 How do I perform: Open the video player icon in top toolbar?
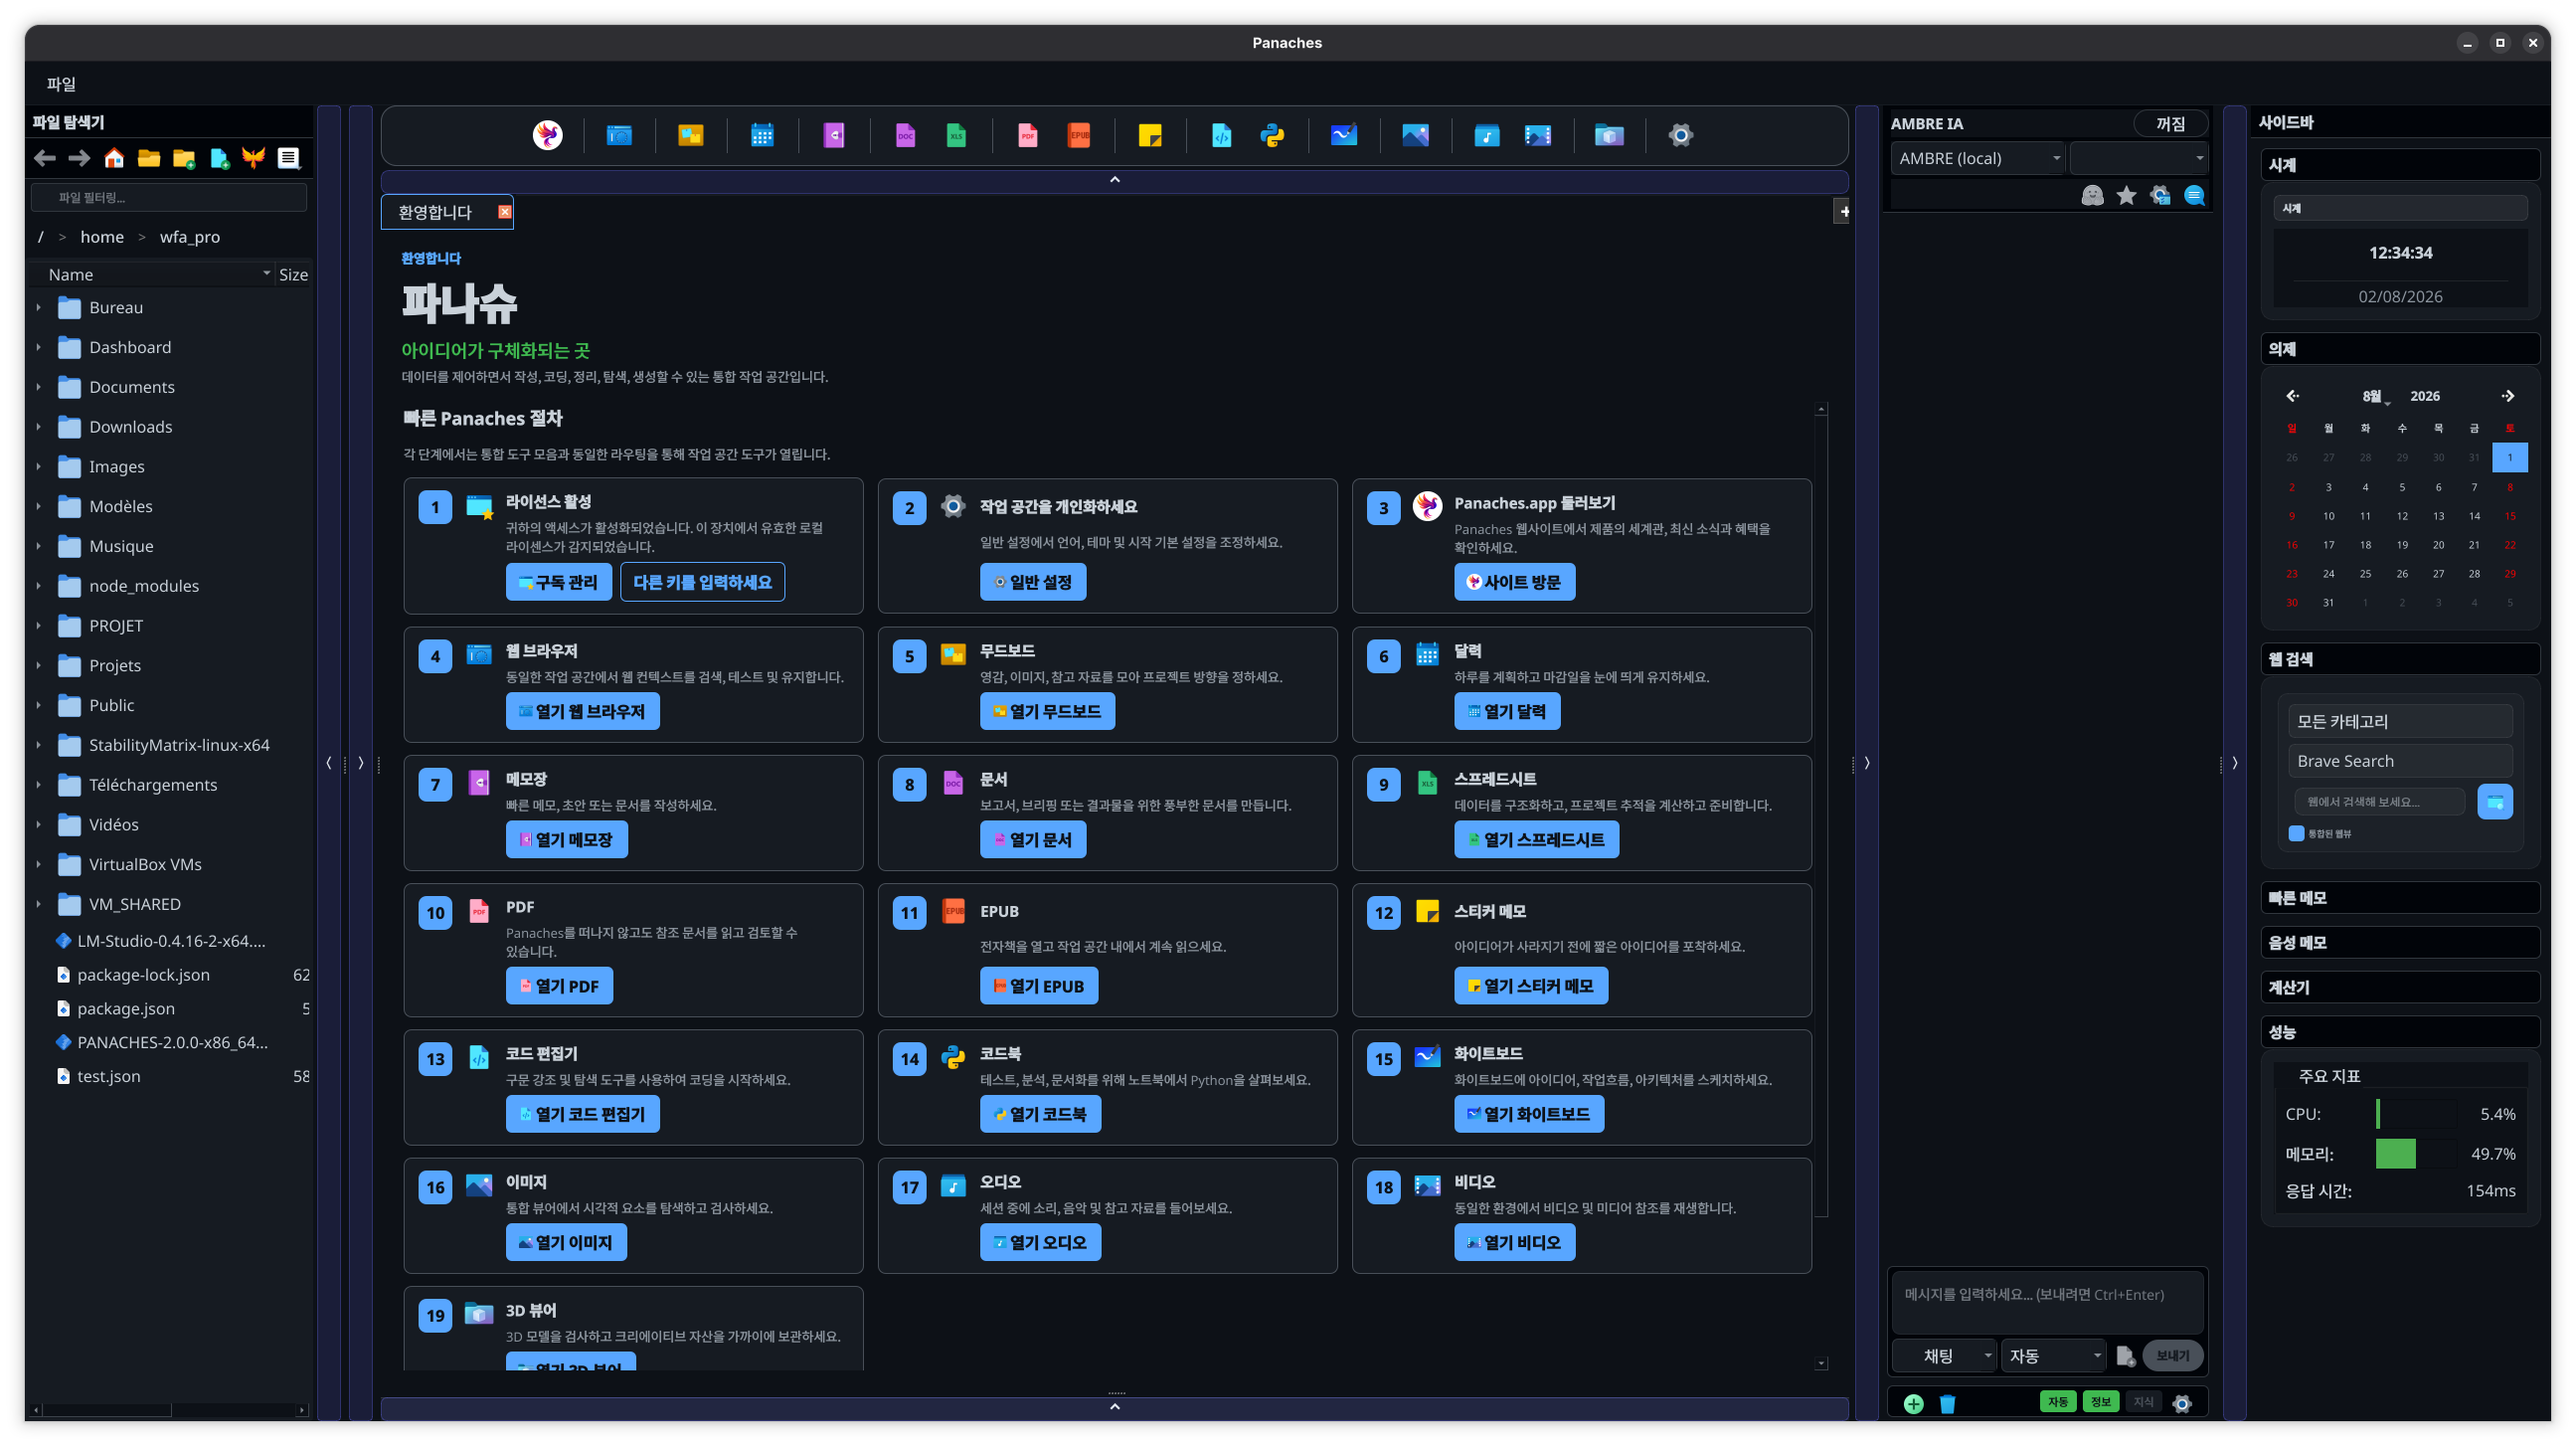click(1538, 135)
